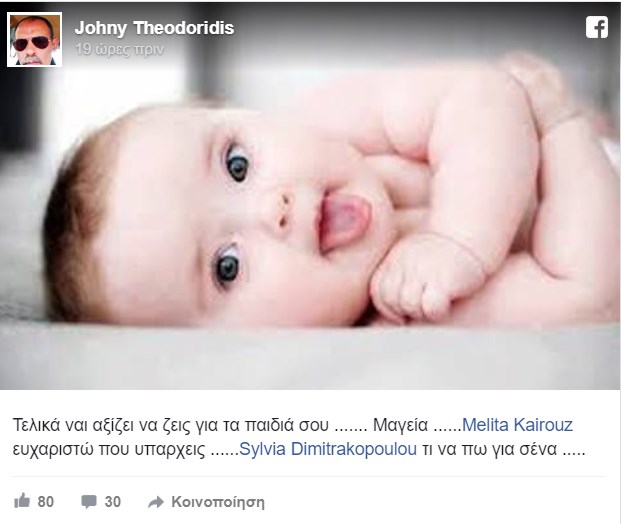Select the Κοινοποίηση share label
The width and height of the screenshot is (621, 524).
[x=218, y=502]
